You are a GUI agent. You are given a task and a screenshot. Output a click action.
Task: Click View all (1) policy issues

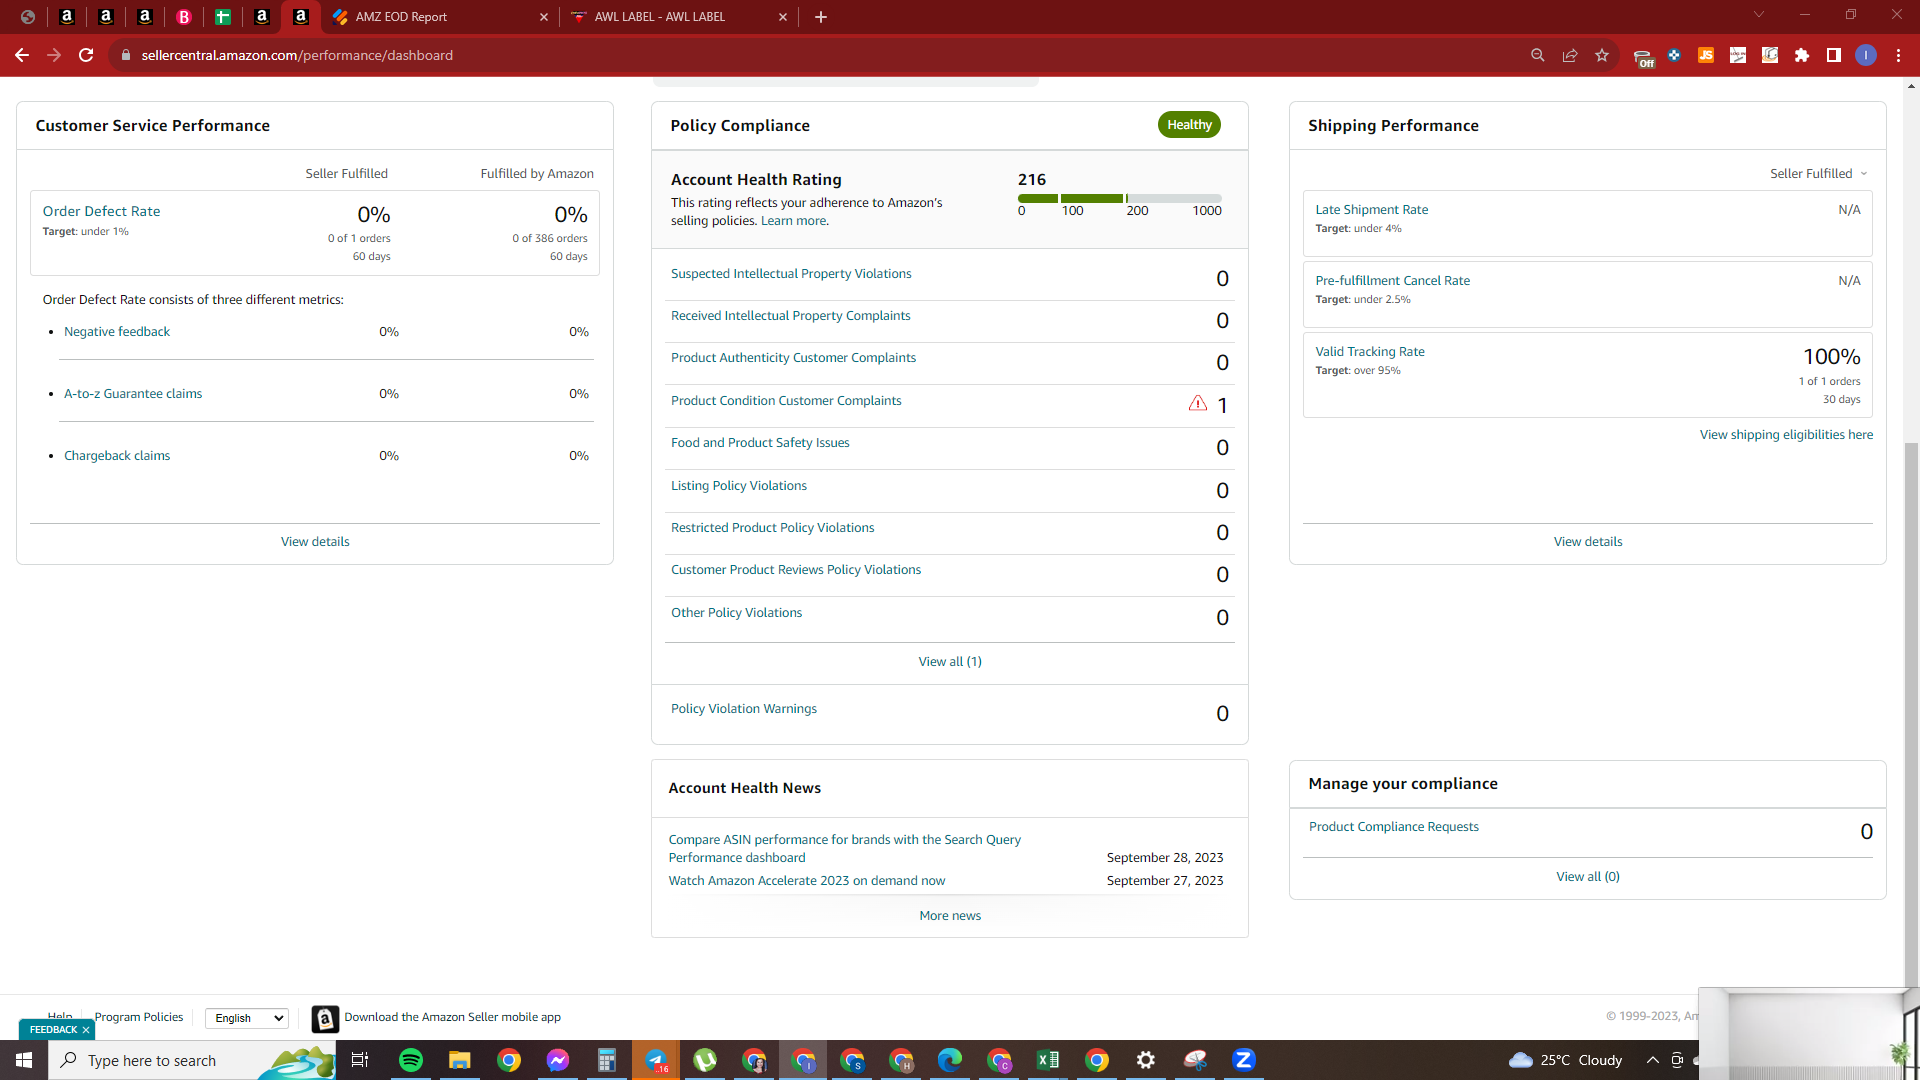coord(950,662)
